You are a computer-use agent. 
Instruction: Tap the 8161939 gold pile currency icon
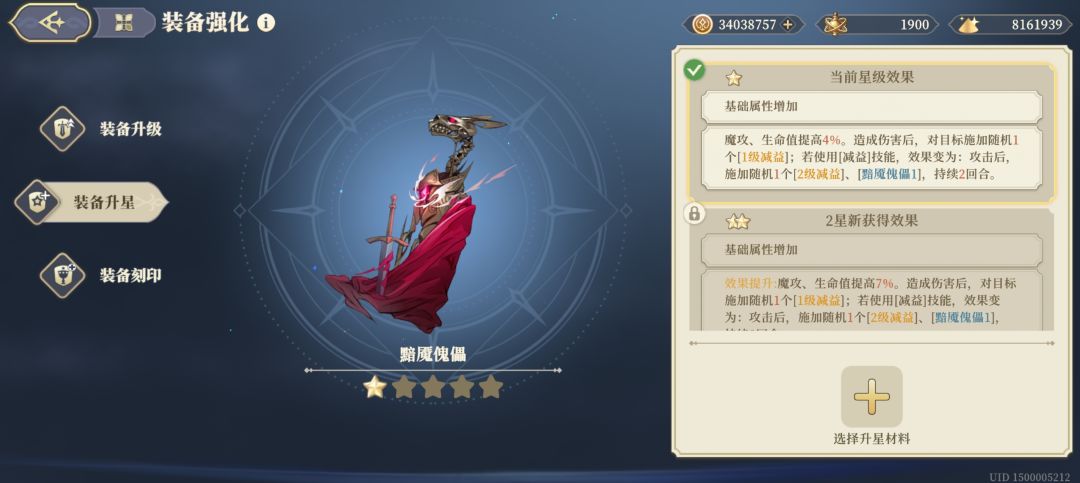[968, 25]
